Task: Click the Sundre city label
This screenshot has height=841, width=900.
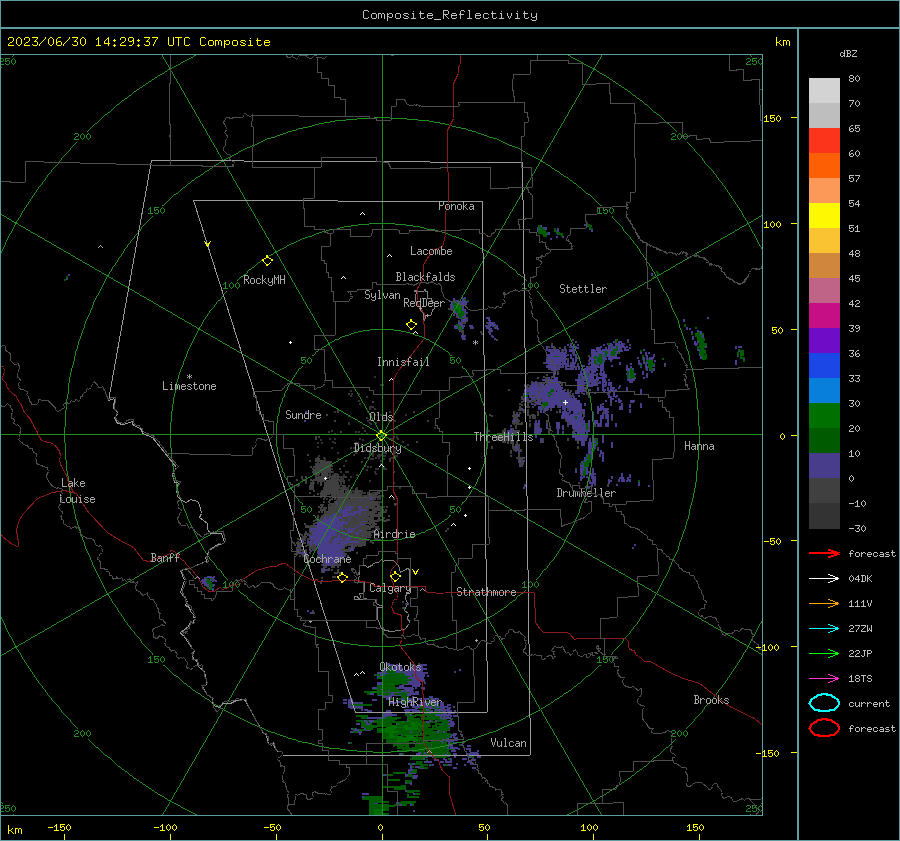Action: tap(303, 414)
